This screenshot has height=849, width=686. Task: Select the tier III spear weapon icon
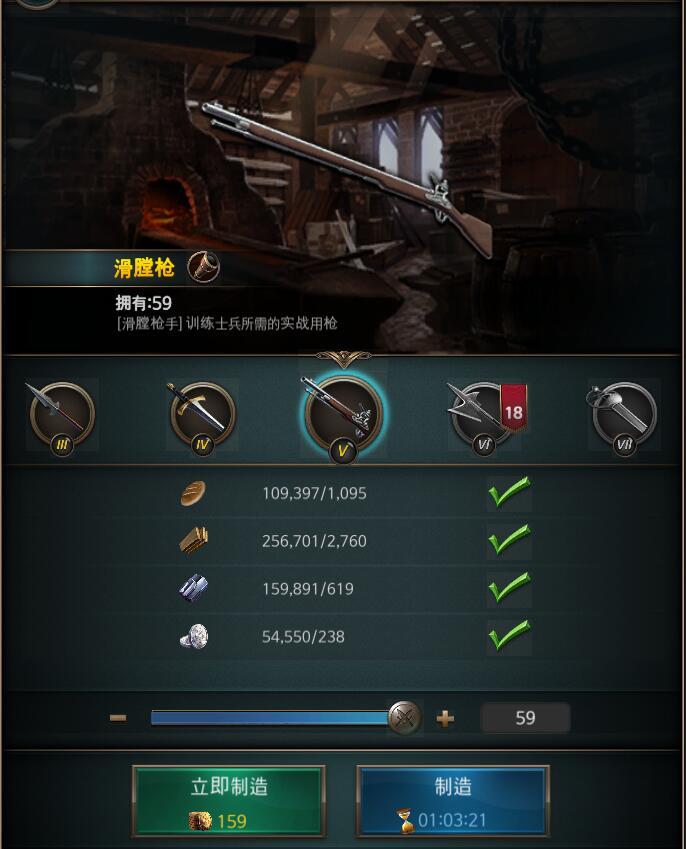[62, 416]
